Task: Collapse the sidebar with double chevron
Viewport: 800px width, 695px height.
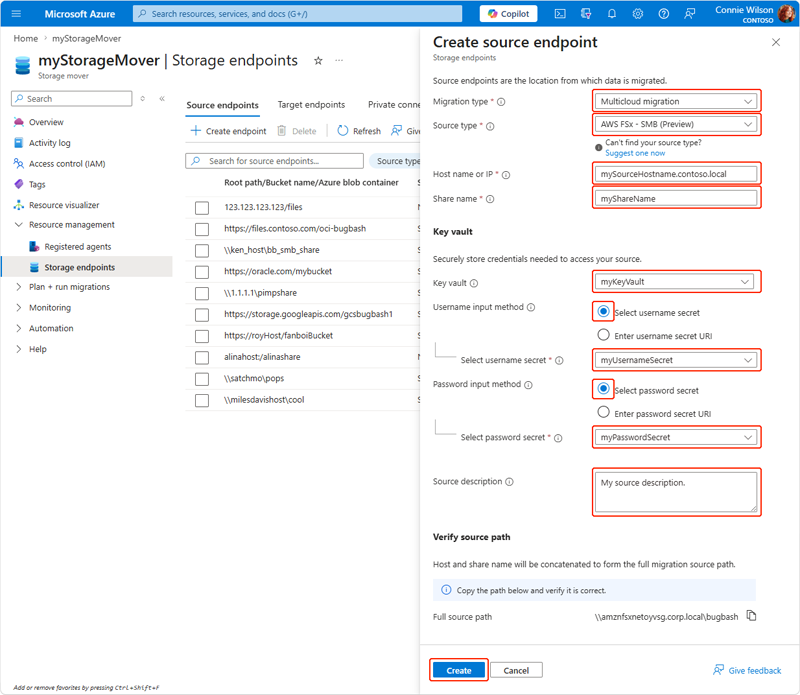Action: (x=162, y=98)
